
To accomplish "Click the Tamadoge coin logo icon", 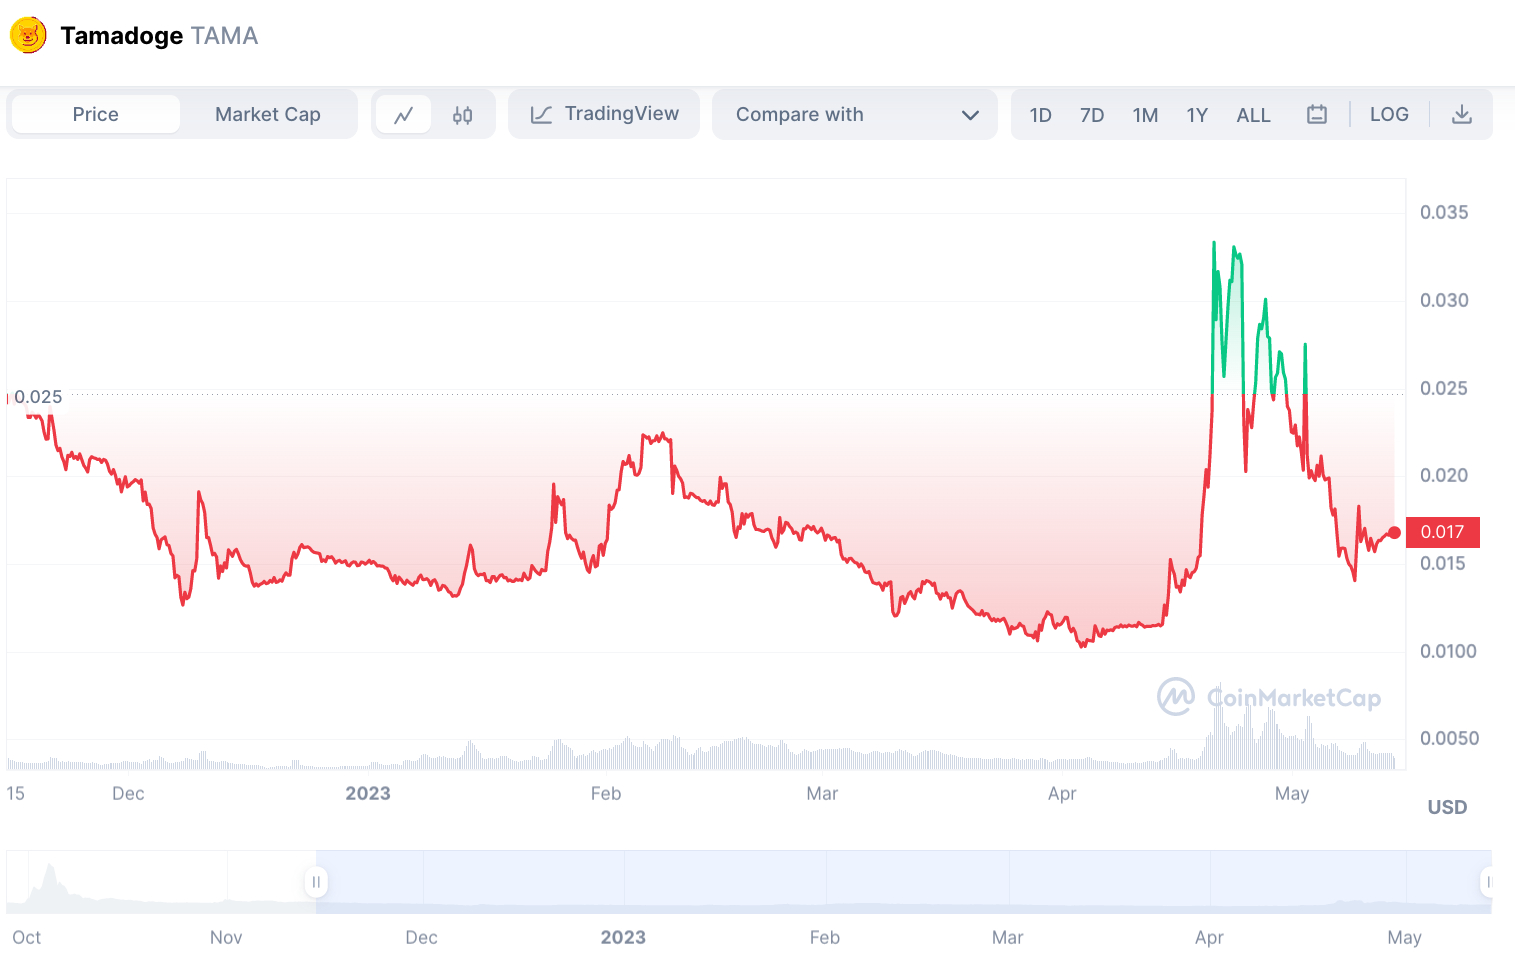I will [x=28, y=35].
